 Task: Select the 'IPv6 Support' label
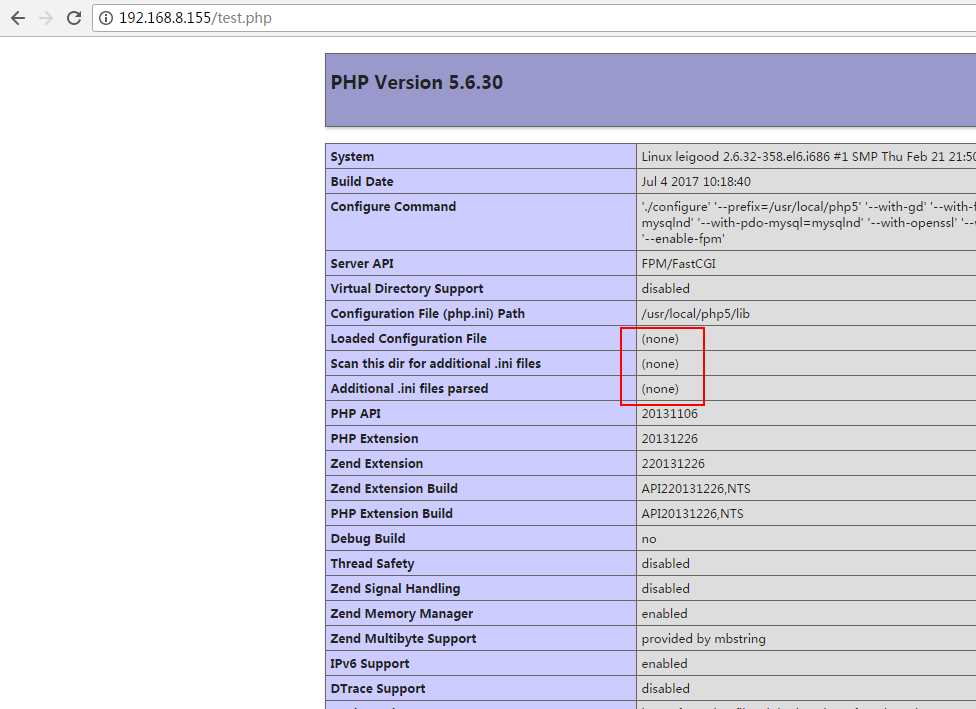(x=370, y=664)
